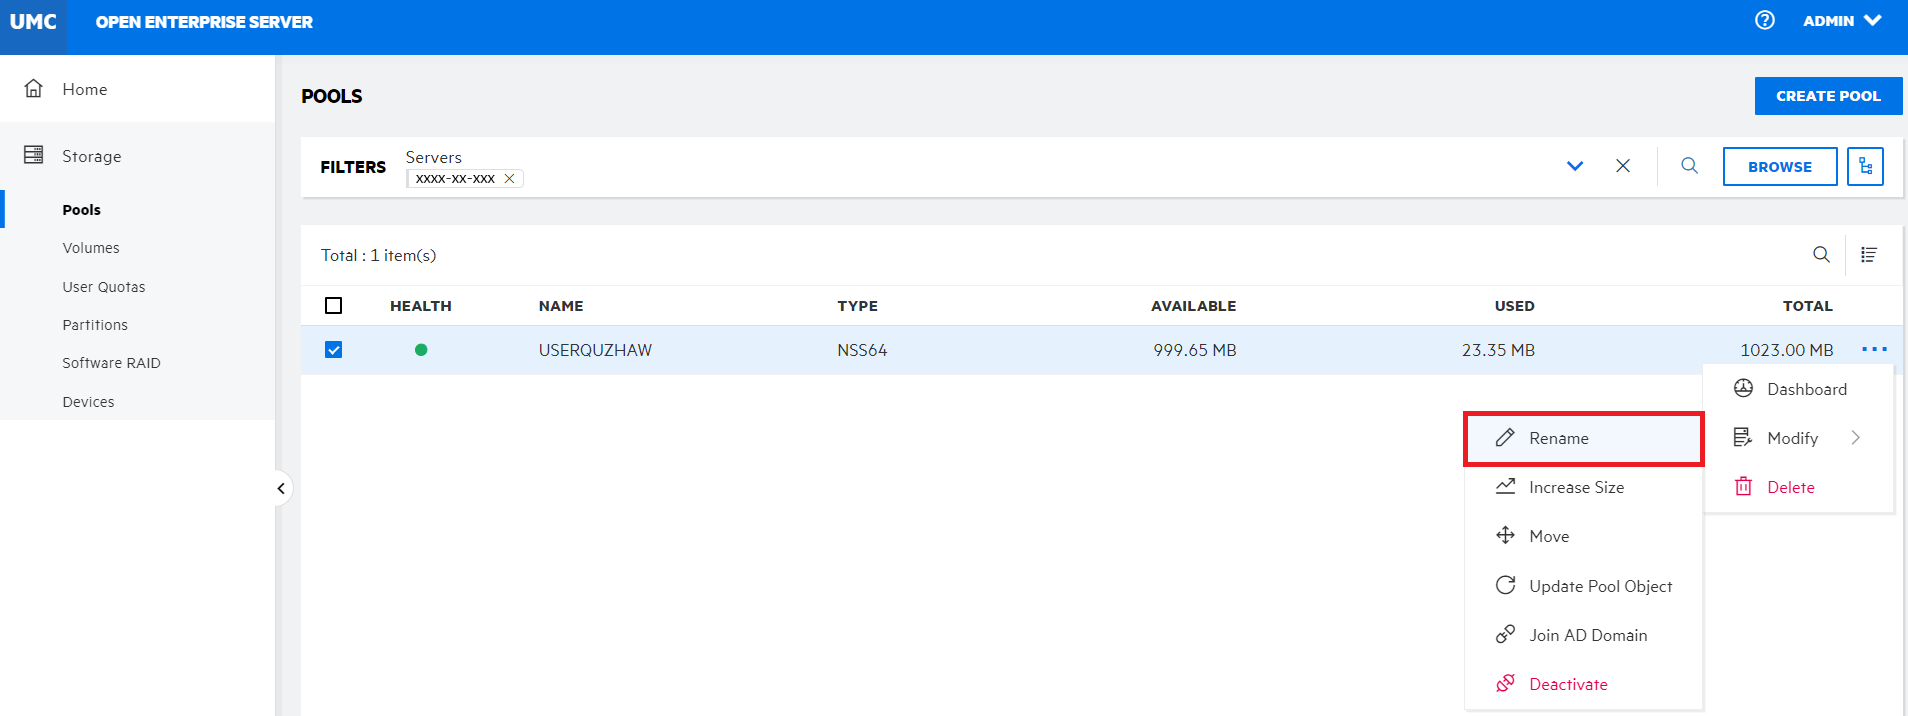Image resolution: width=1908 pixels, height=716 pixels.
Task: Click the Create Pool button
Action: (1827, 96)
